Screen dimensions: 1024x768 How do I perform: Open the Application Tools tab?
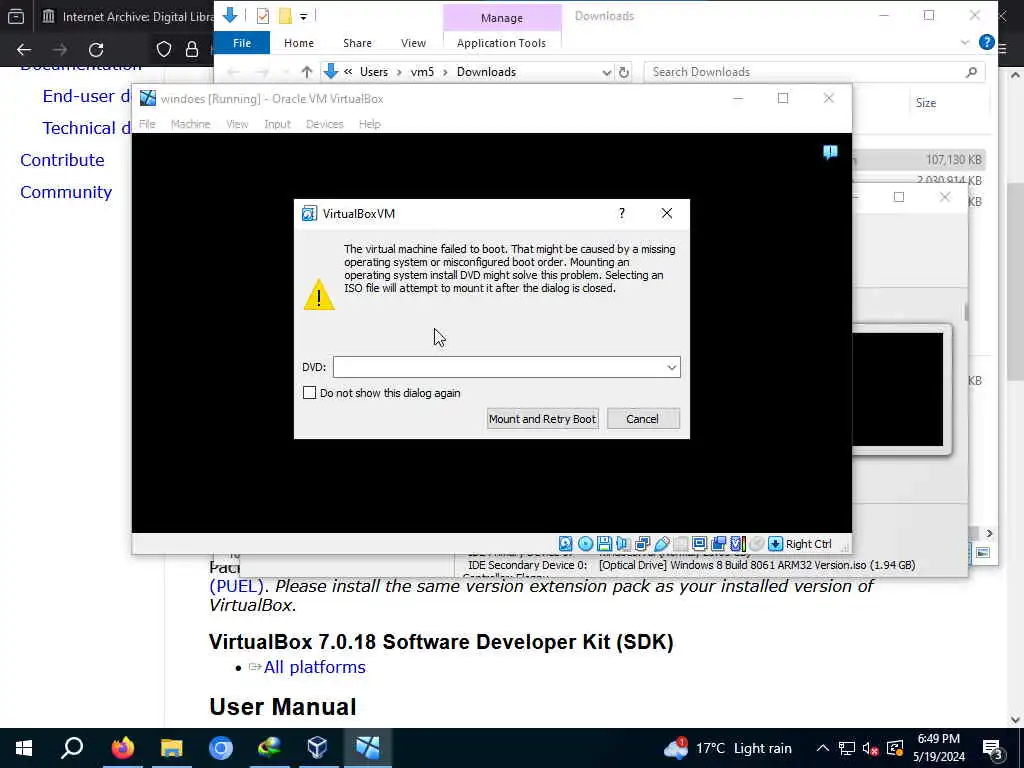502,43
